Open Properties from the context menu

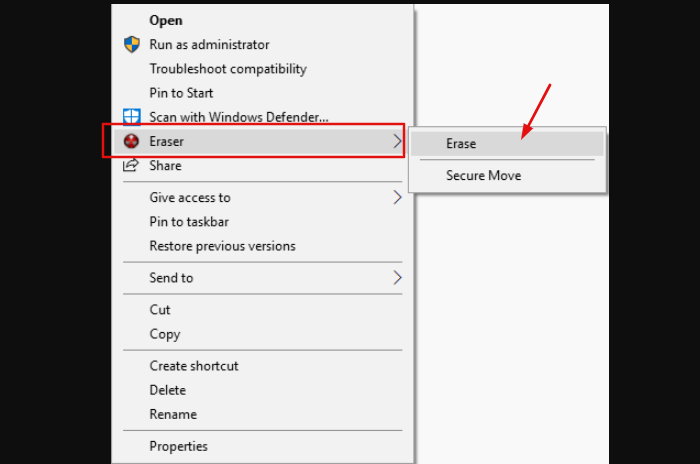[179, 446]
